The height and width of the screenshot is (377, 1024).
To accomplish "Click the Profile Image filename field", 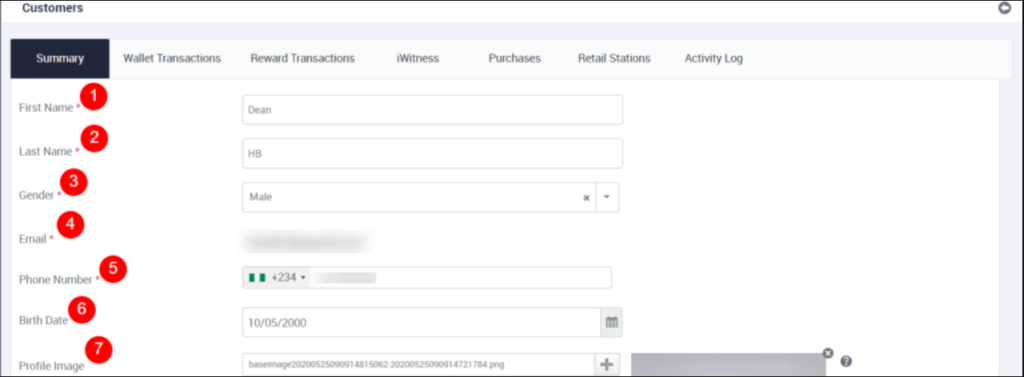I will pyautogui.click(x=418, y=365).
